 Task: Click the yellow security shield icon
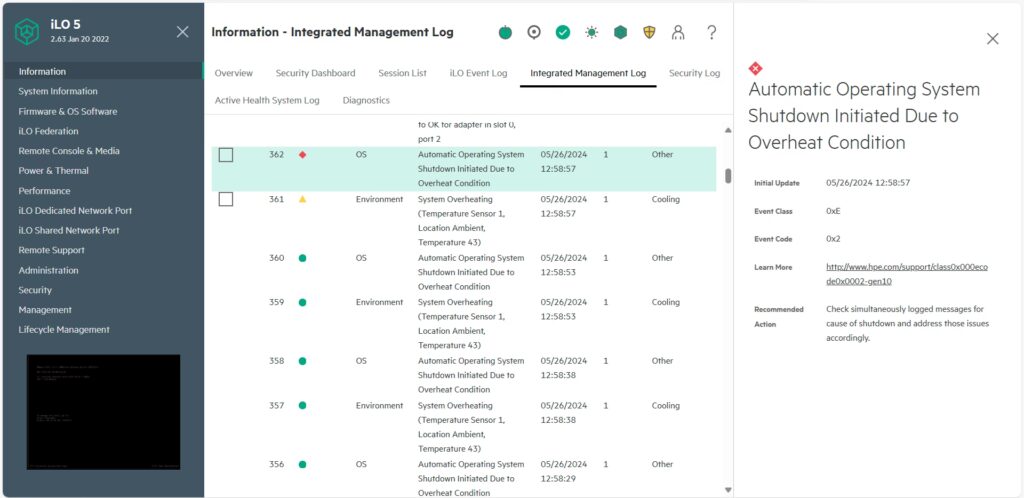point(649,32)
